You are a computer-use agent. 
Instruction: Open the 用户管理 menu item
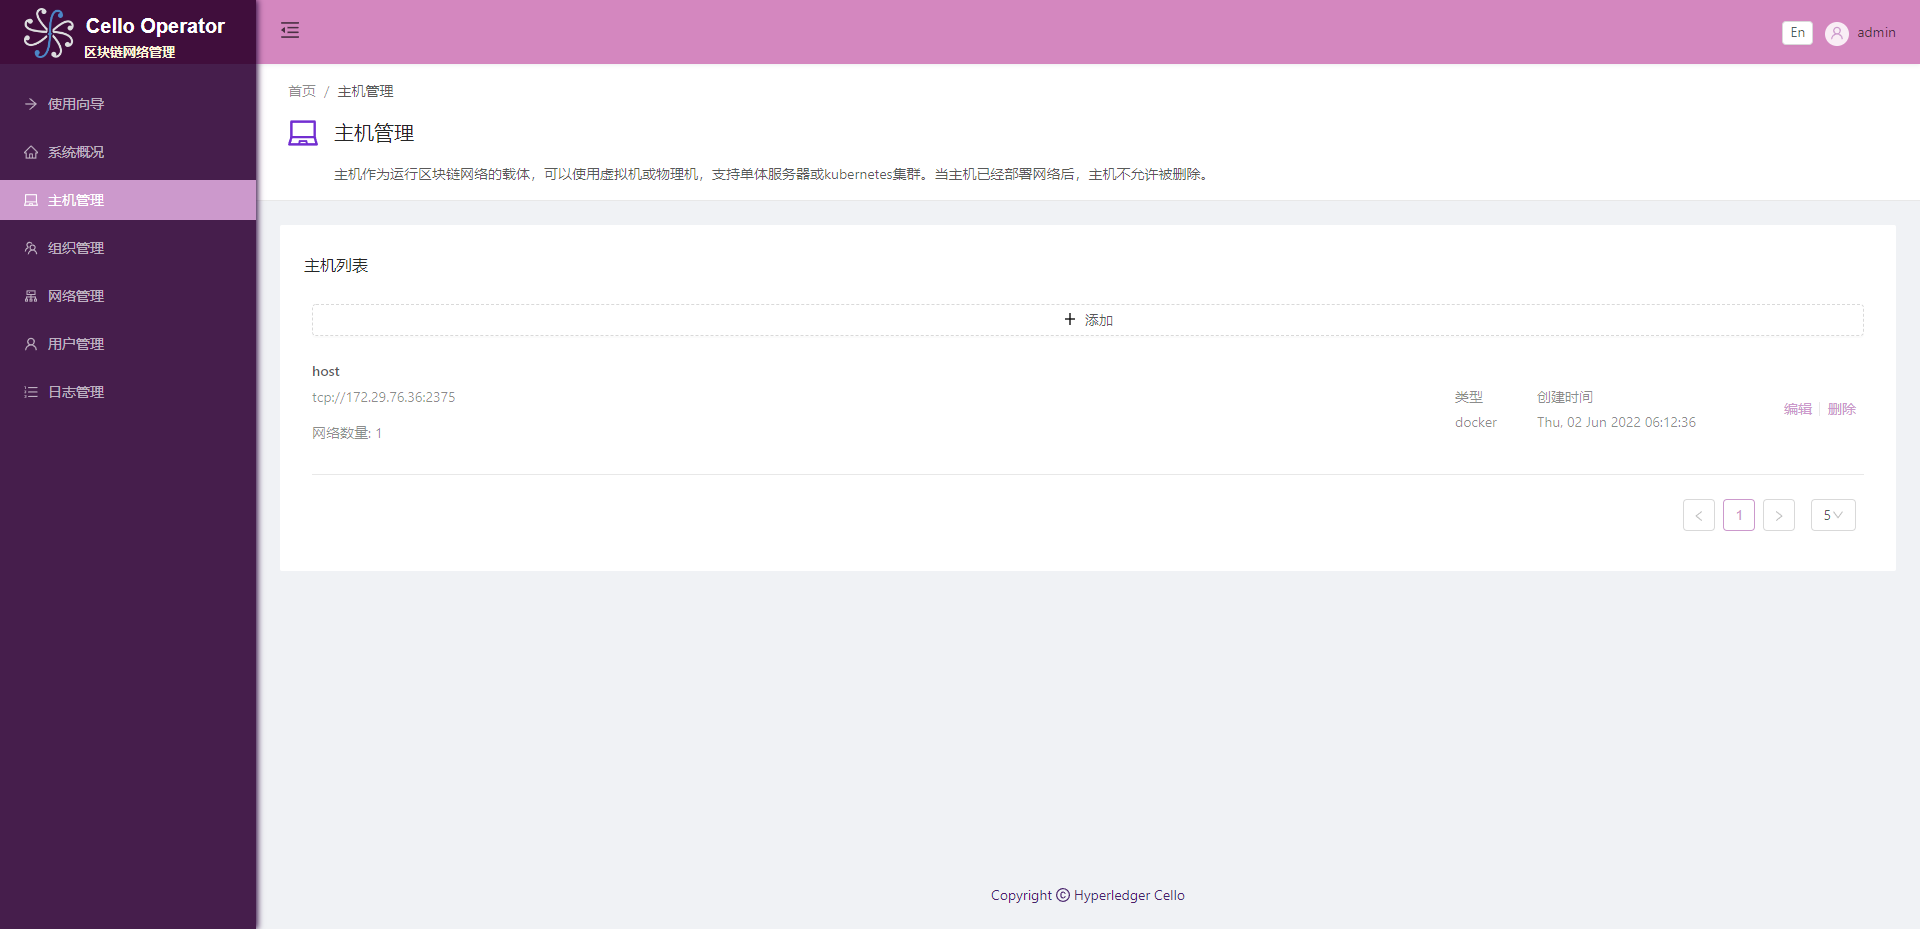tap(128, 344)
